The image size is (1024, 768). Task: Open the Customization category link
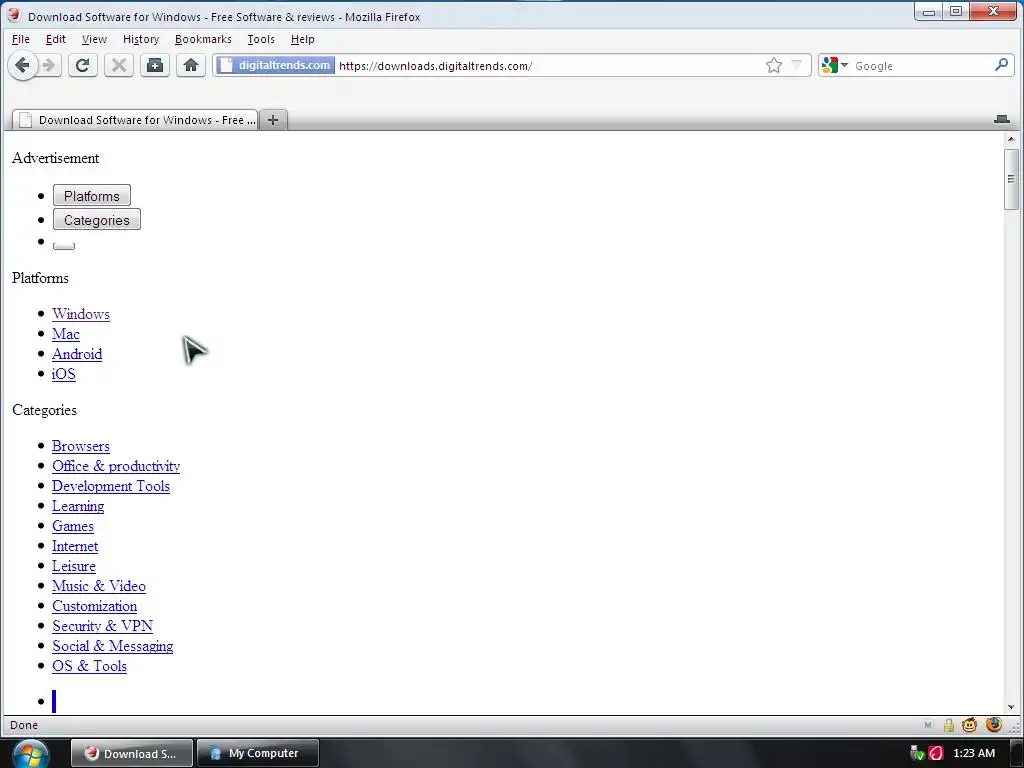[95, 606]
